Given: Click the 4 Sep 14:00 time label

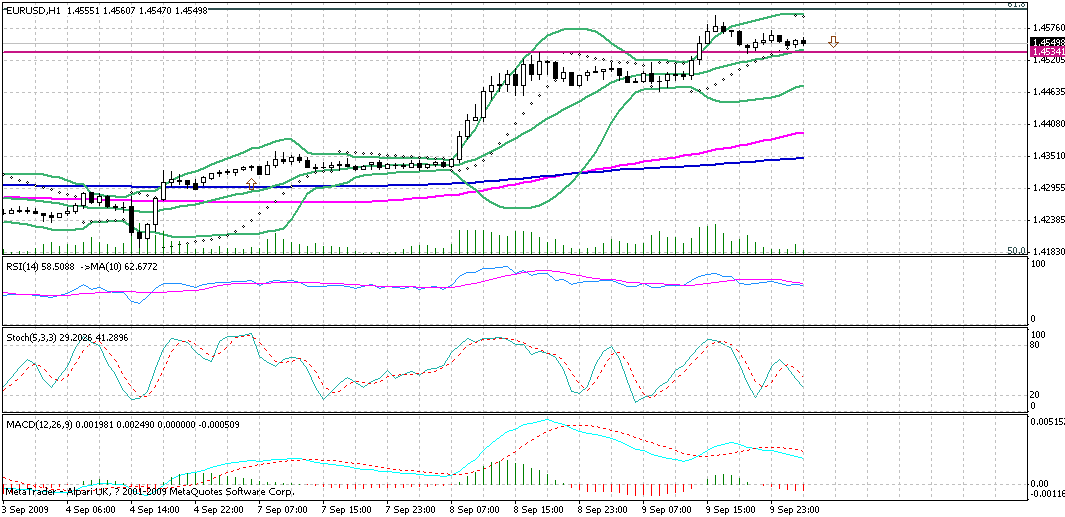Looking at the screenshot, I should click(x=156, y=509).
